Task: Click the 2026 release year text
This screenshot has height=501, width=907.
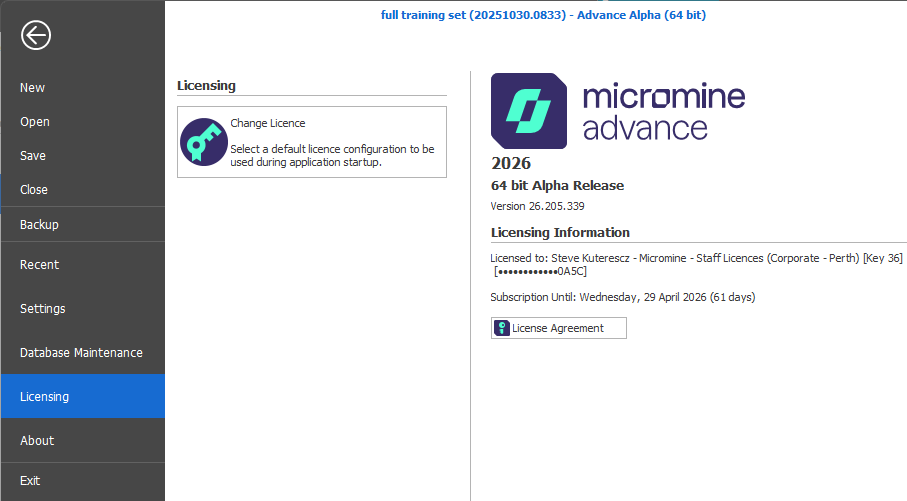Action: pos(511,163)
